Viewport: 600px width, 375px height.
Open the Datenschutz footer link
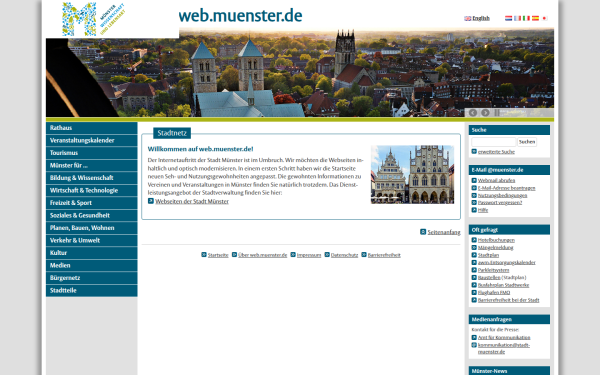tap(344, 255)
